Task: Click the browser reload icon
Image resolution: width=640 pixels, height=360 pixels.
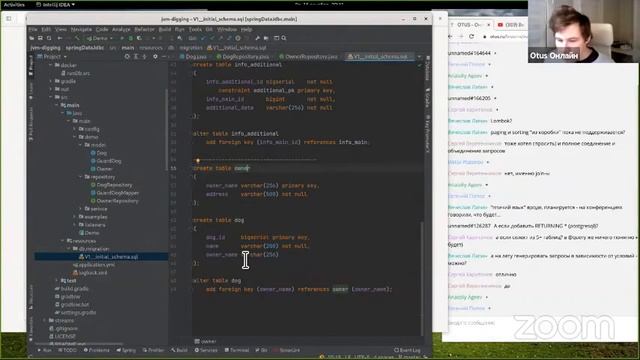Action: pyautogui.click(x=471, y=36)
